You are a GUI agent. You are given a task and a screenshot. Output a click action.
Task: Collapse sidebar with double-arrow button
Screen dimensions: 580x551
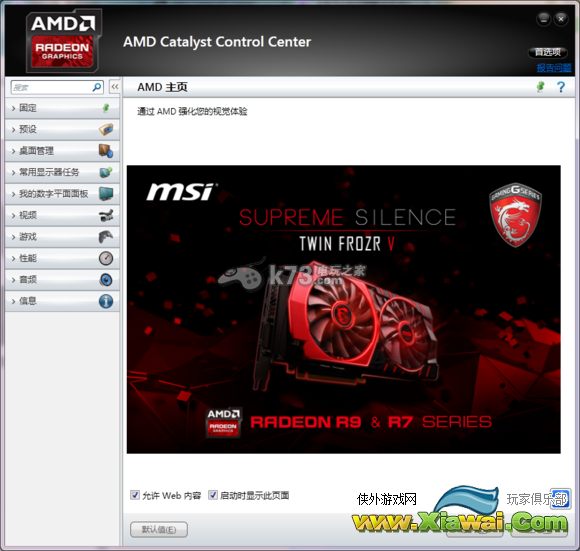point(115,87)
